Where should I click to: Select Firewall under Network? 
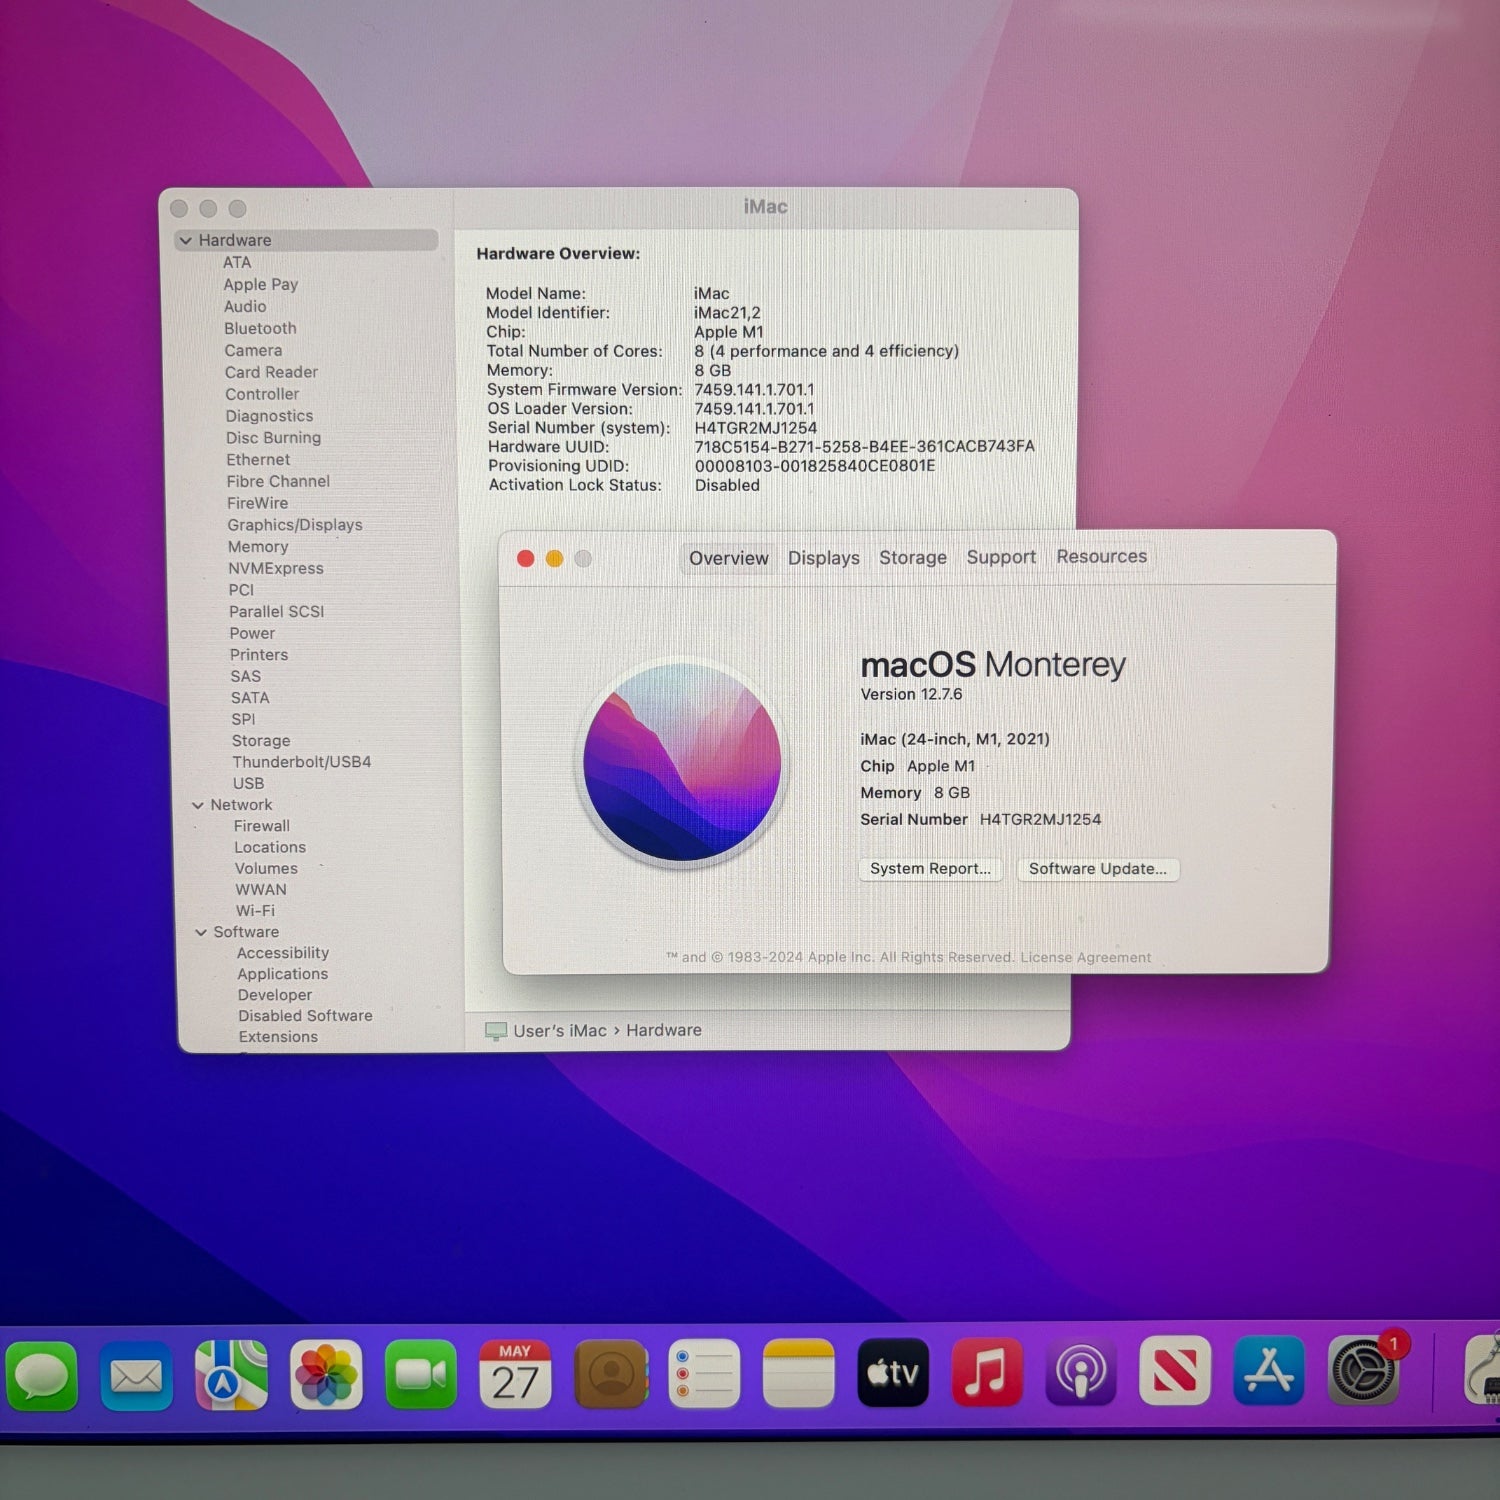tap(262, 826)
